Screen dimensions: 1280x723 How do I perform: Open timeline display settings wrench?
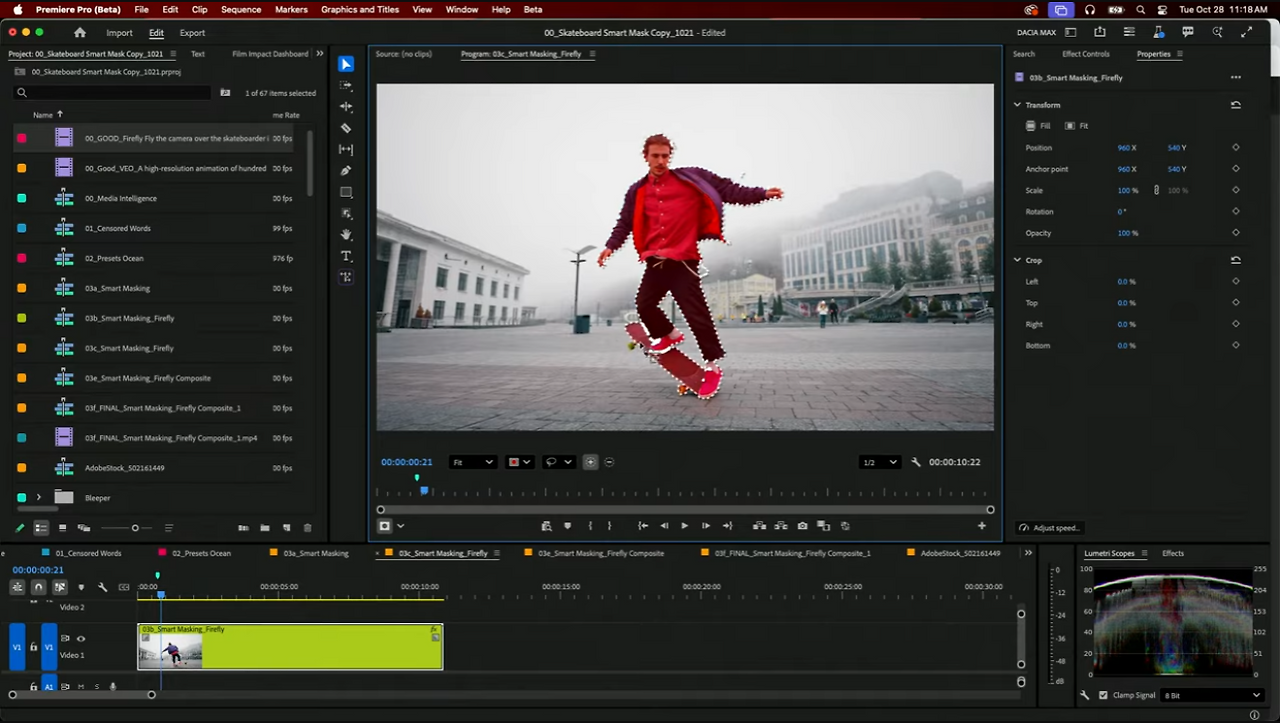coord(102,587)
